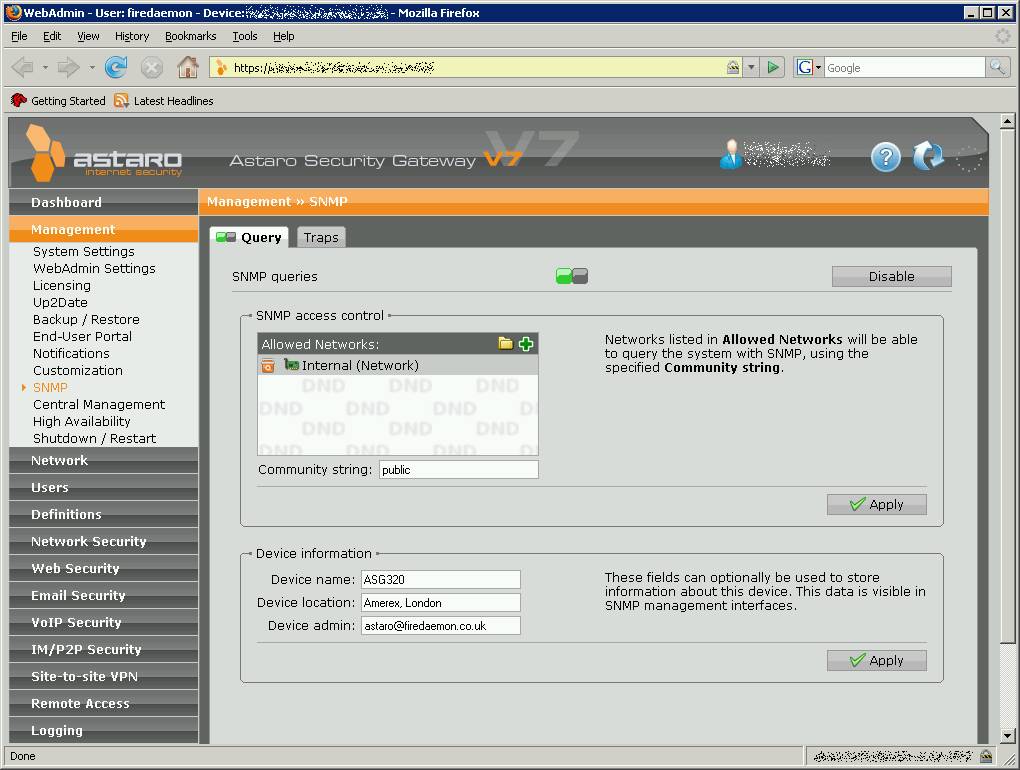1020x770 pixels.
Task: Open WebAdmin Settings page
Action: pyautogui.click(x=94, y=269)
